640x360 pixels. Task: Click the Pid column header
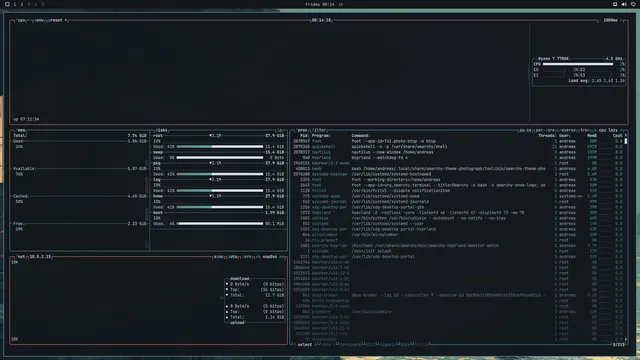[x=304, y=136]
